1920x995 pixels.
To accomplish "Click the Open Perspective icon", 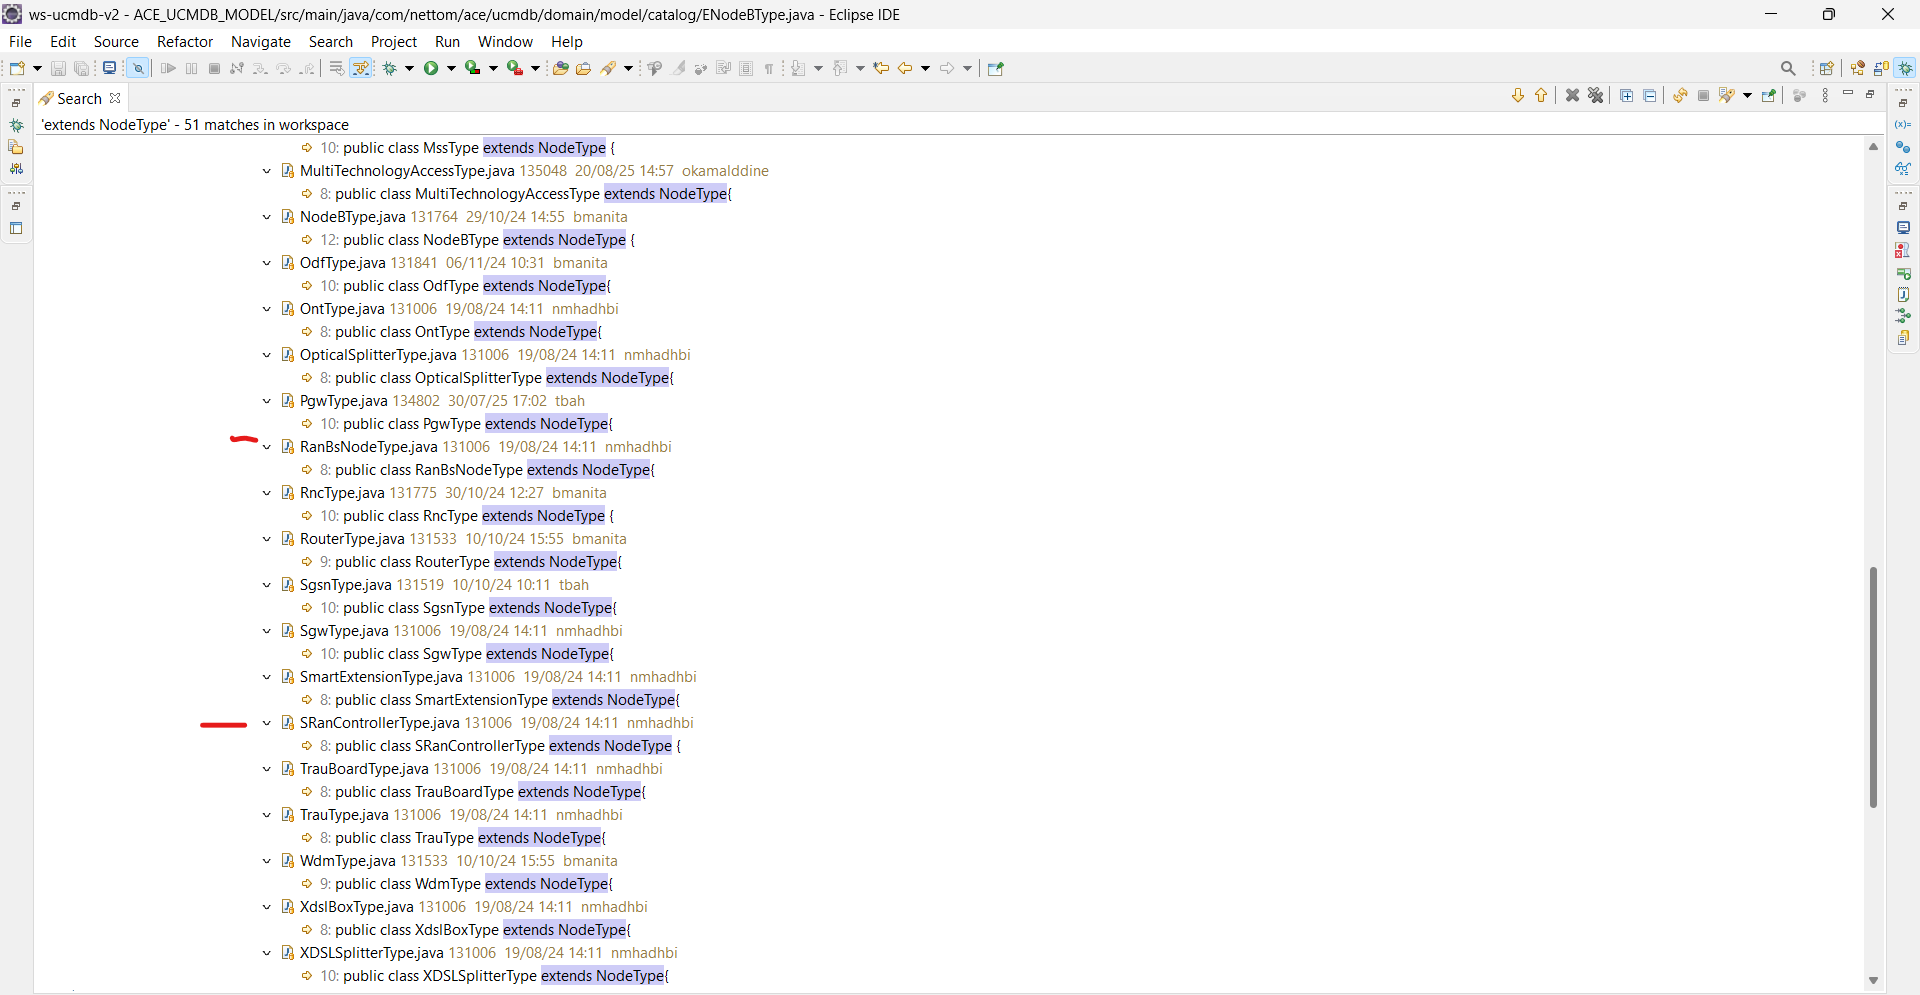I will tap(1827, 68).
